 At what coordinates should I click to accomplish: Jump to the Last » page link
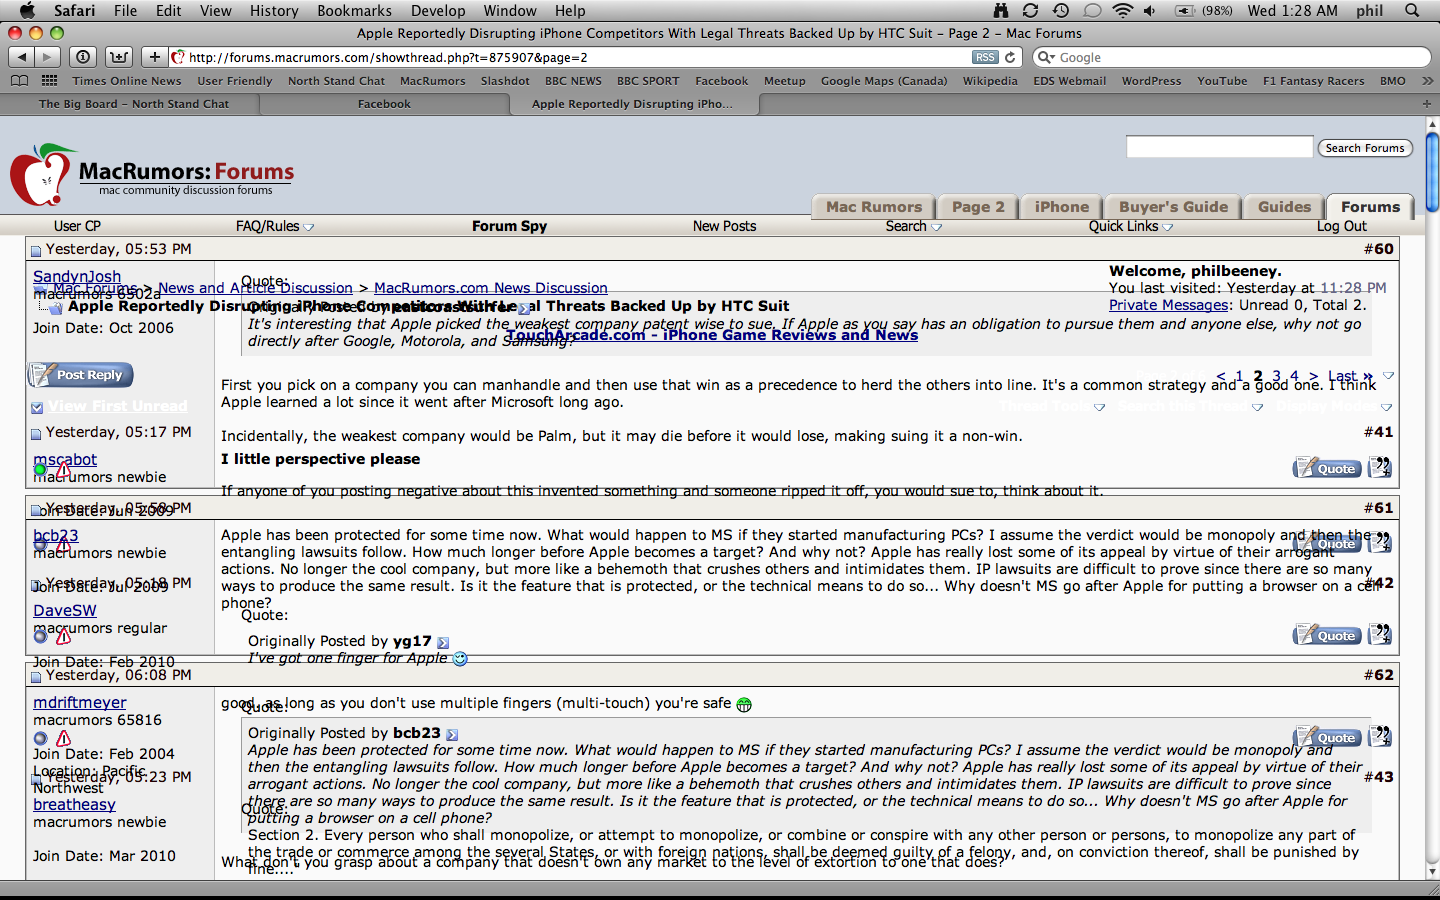1350,376
